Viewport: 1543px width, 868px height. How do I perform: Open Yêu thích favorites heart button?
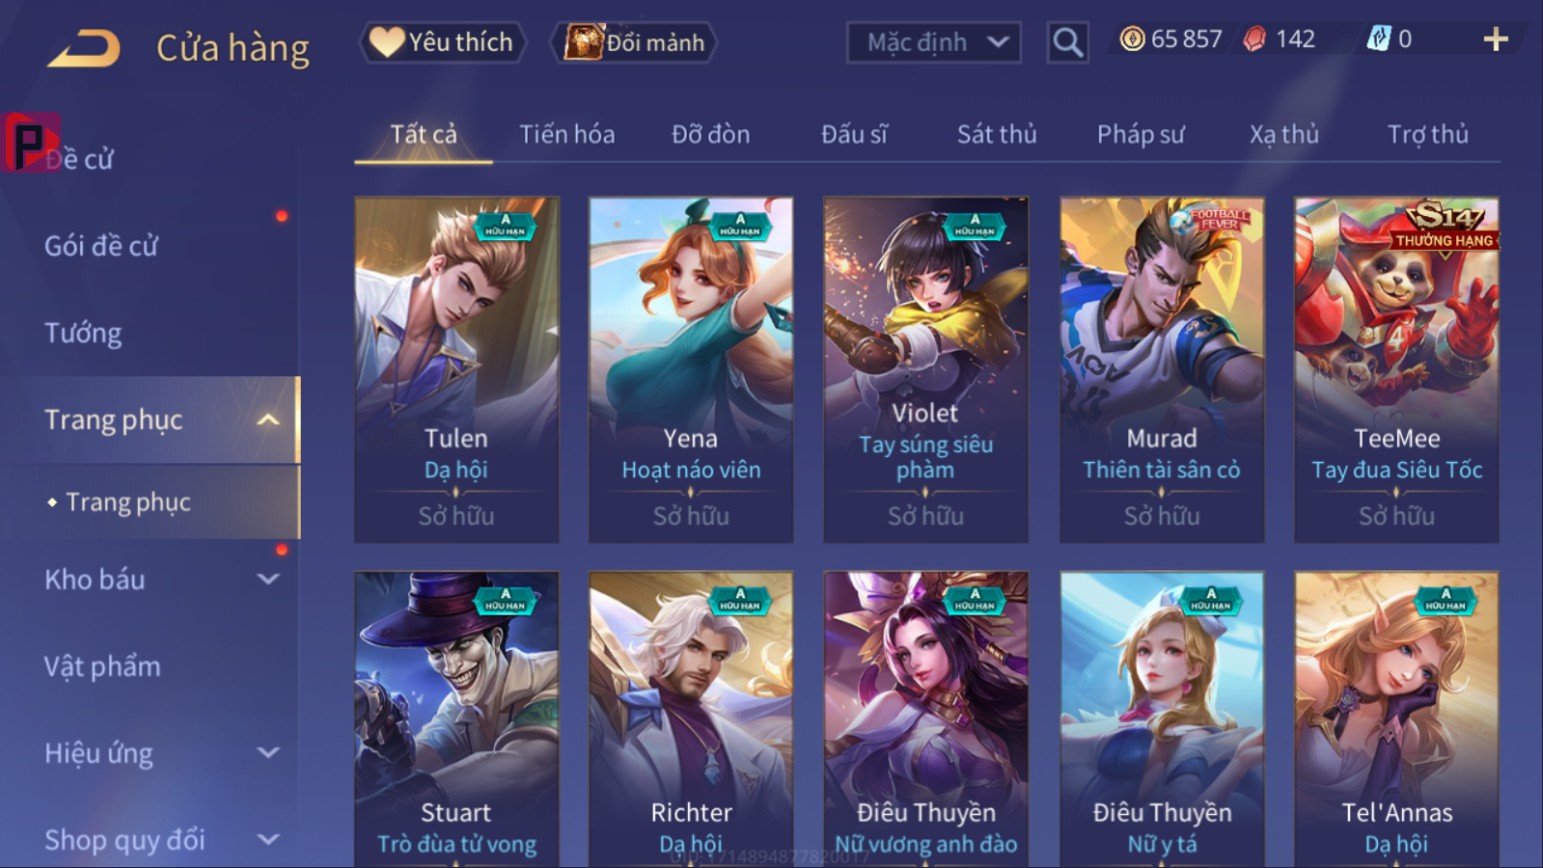click(x=442, y=42)
